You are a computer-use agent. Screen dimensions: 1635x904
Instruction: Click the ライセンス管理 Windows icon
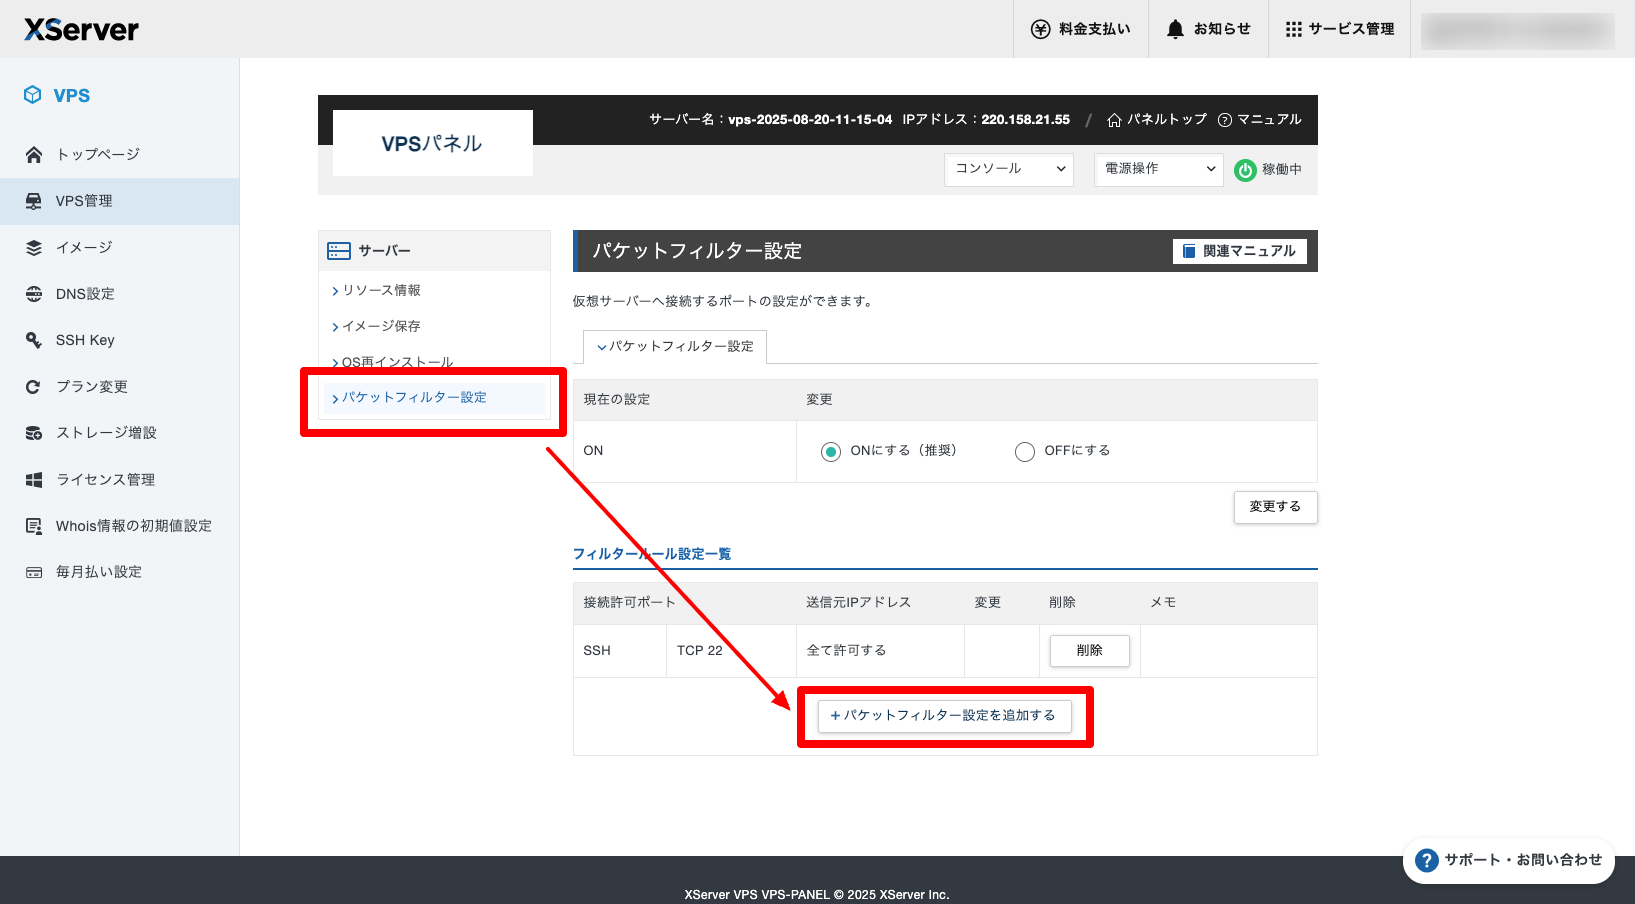pyautogui.click(x=34, y=480)
